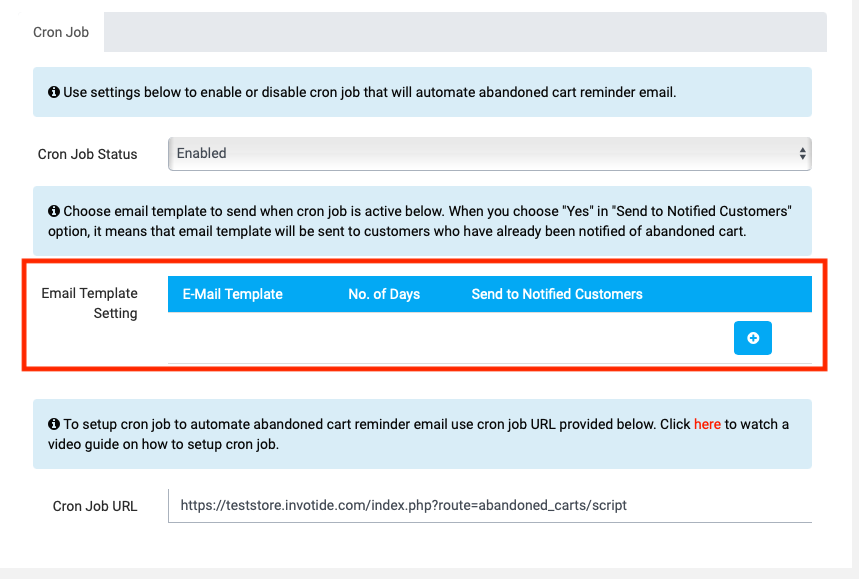This screenshot has height=579, width=859.
Task: Click the gray bar beside Cron Job title
Action: tap(465, 32)
